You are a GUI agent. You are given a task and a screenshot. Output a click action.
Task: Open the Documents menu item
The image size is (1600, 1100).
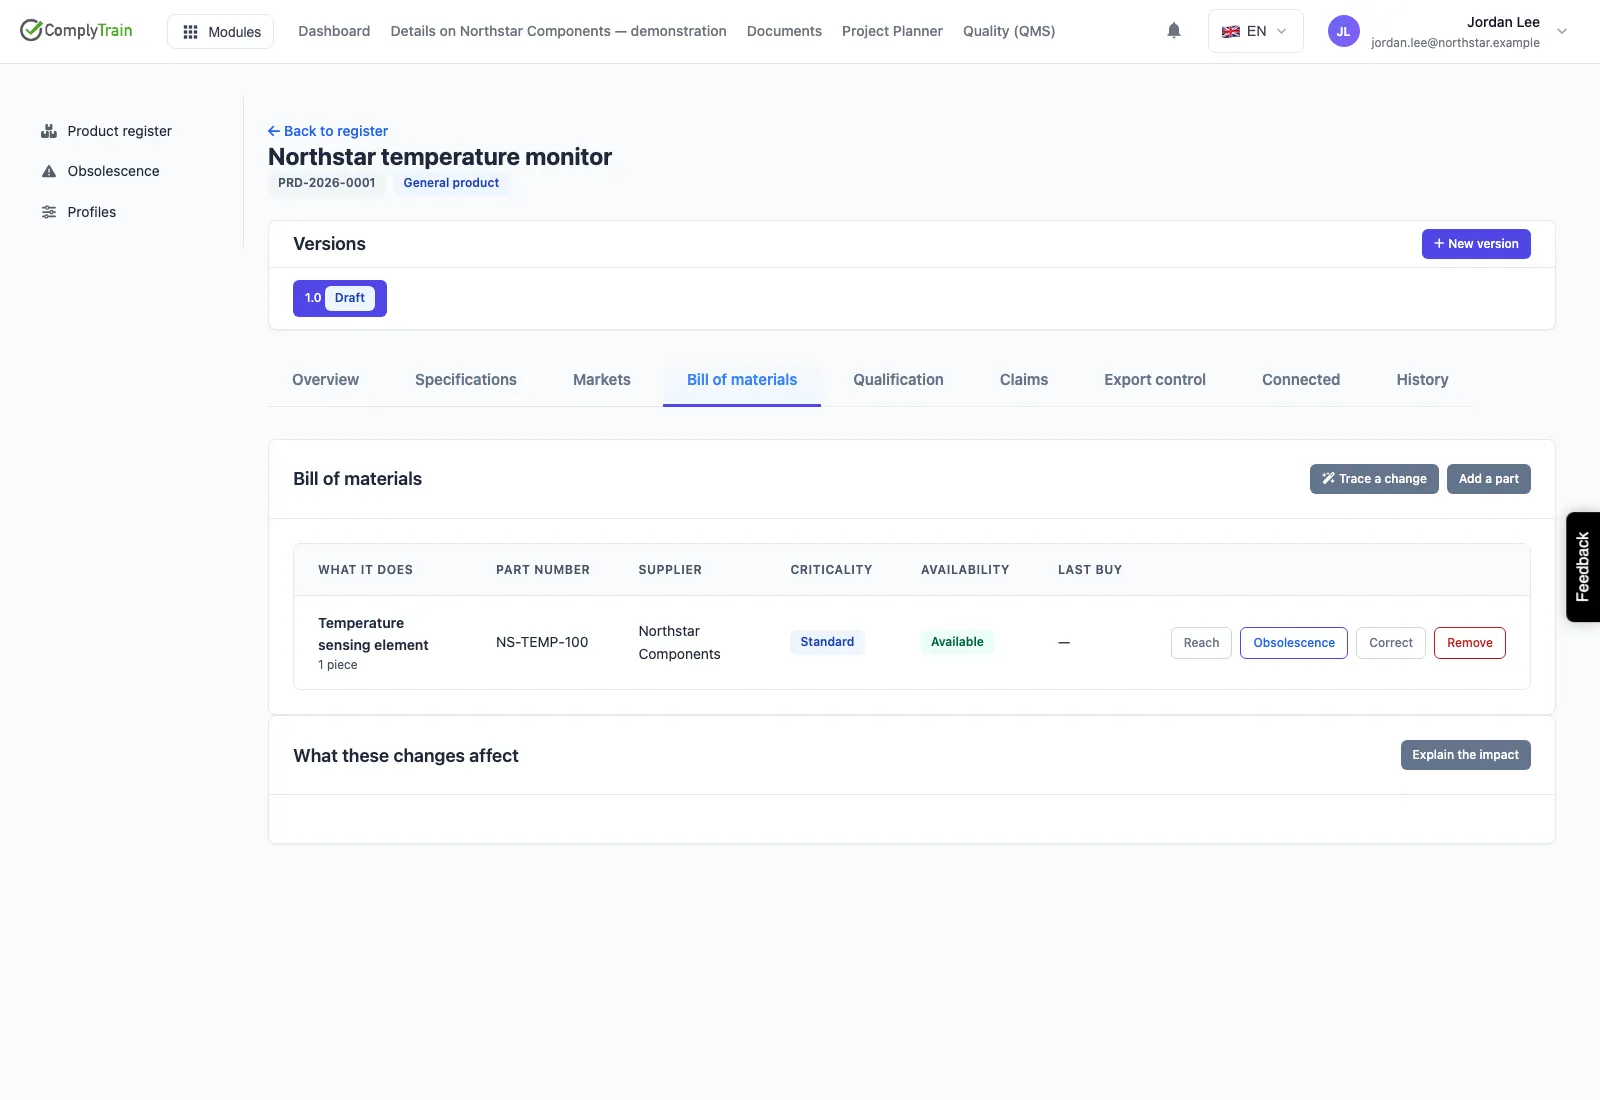click(x=784, y=31)
